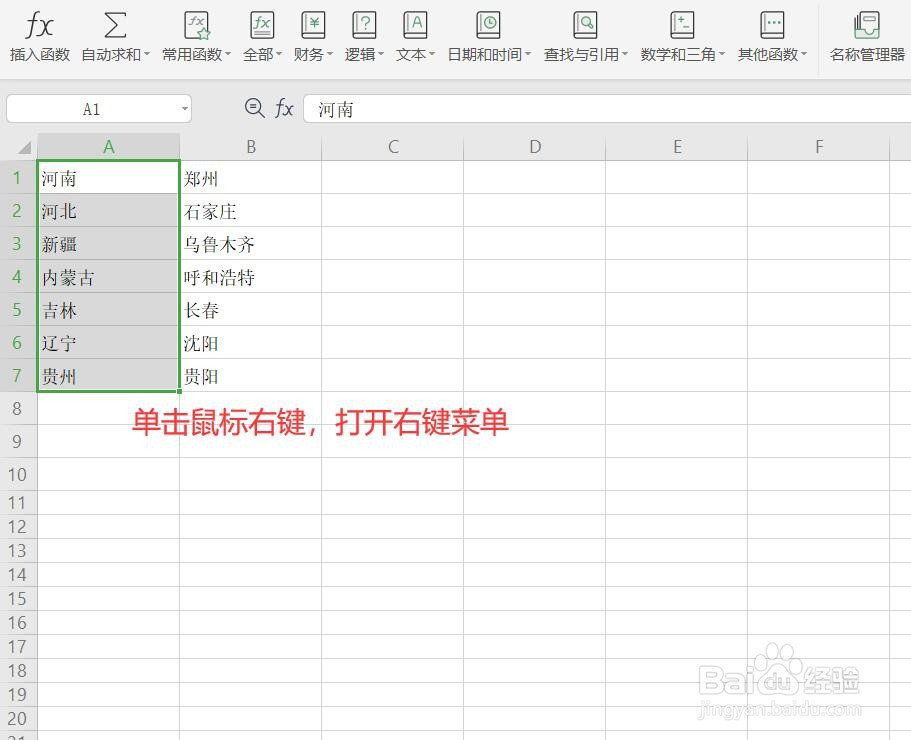
Task: Open the Insert Function (插入函数) dialog
Action: click(x=38, y=35)
